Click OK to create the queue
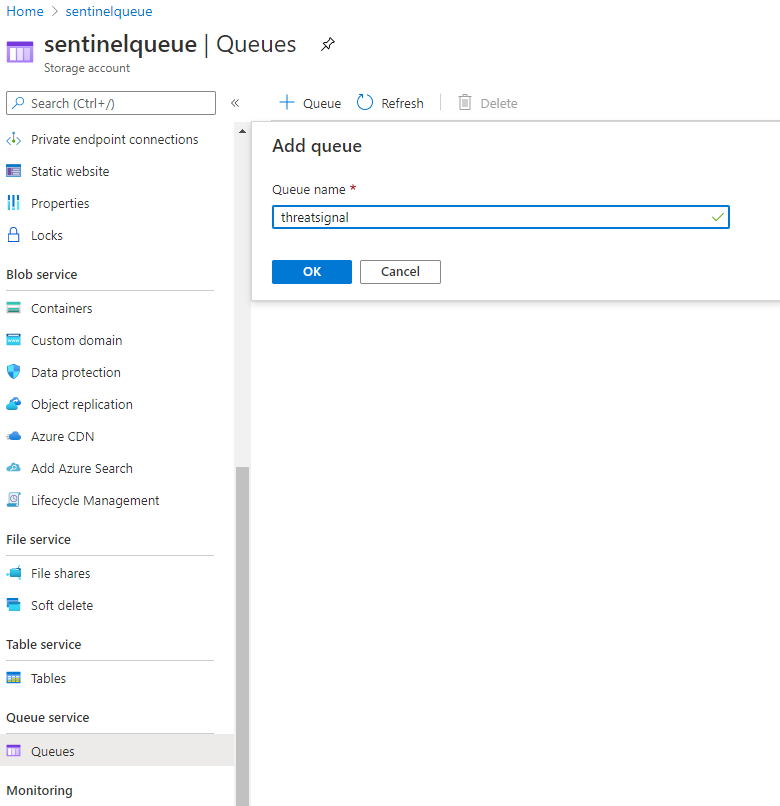Viewport: 780px width, 806px height. click(x=312, y=271)
